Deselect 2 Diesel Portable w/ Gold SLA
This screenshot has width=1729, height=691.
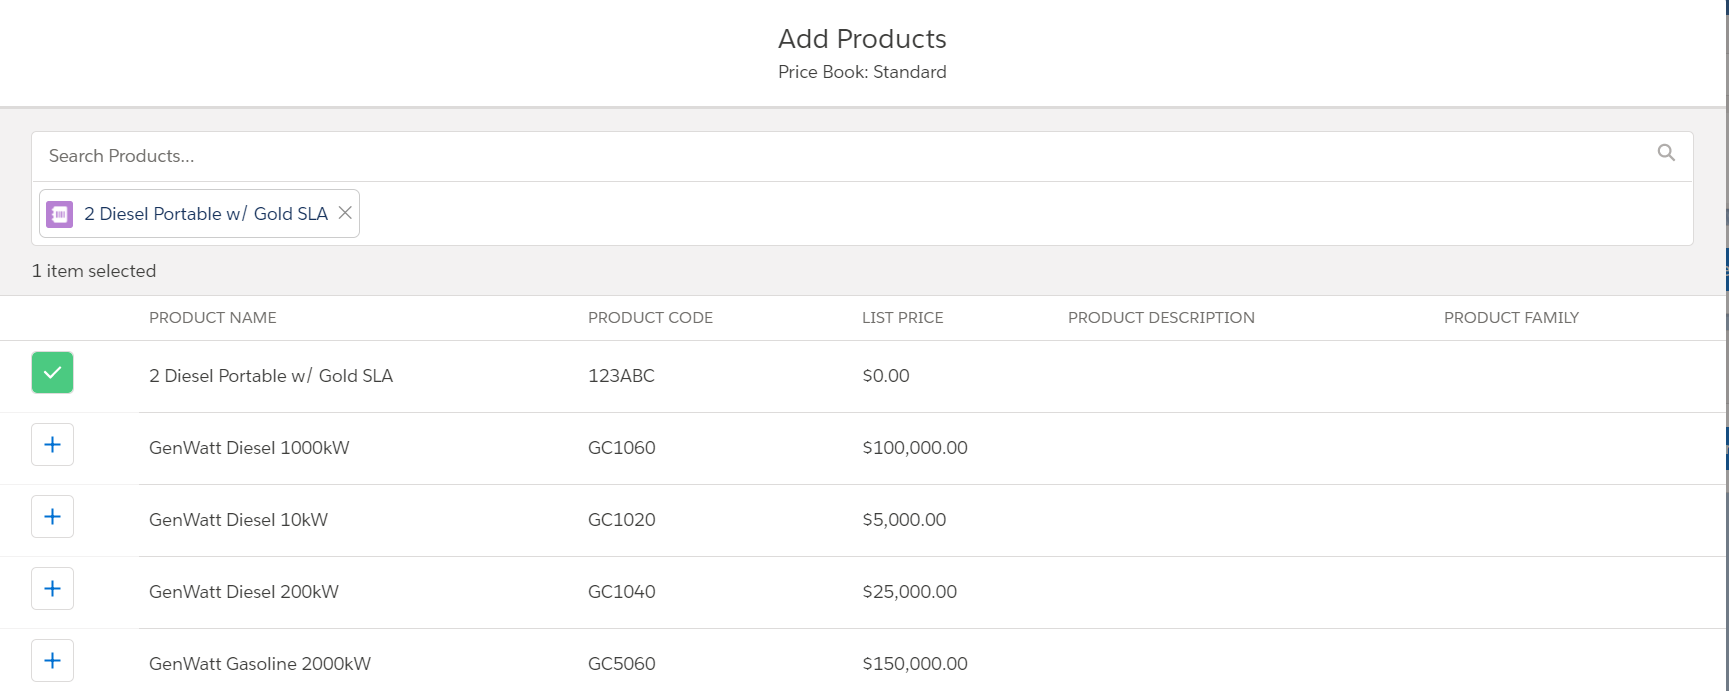(52, 373)
